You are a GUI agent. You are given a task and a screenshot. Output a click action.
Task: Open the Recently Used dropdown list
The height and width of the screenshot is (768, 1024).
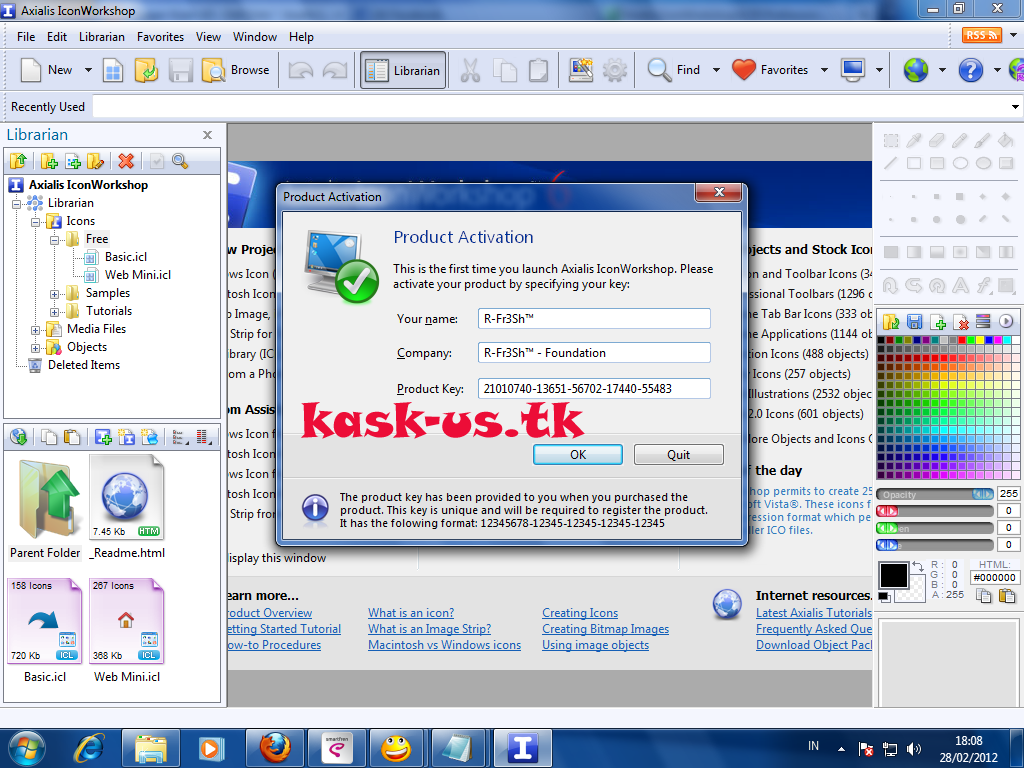[x=1015, y=106]
